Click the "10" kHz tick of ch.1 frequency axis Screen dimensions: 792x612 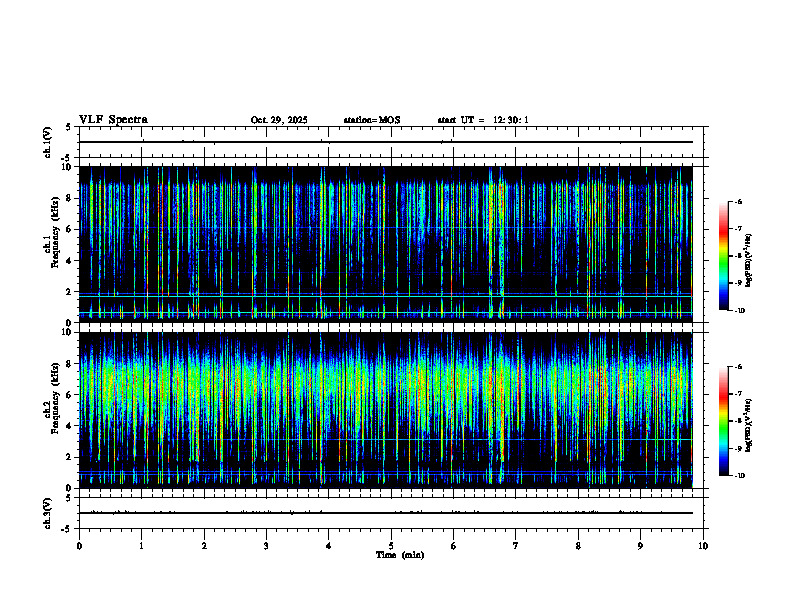(68, 167)
